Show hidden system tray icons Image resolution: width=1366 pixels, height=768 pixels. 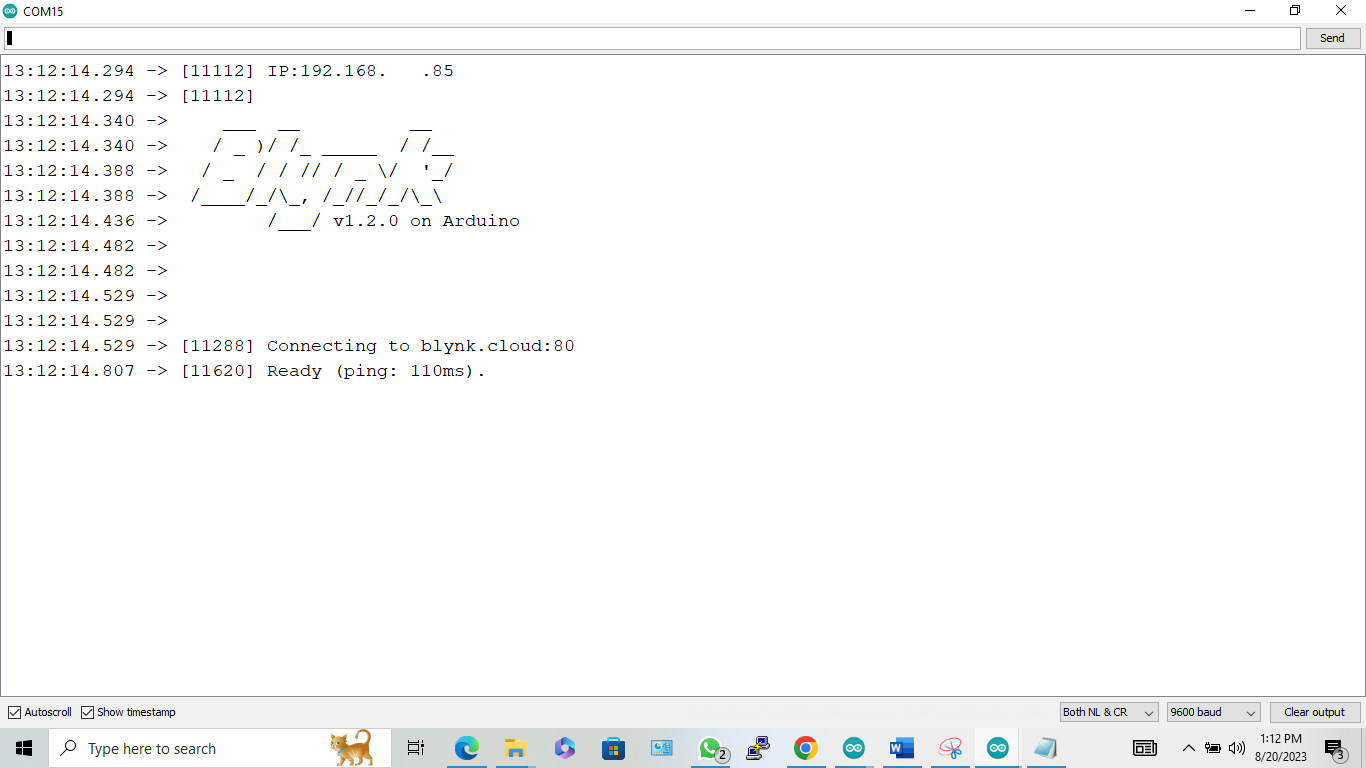click(x=1189, y=748)
